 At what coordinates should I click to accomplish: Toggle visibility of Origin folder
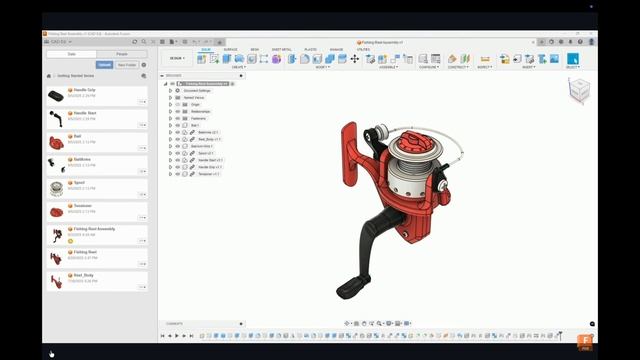pyautogui.click(x=178, y=104)
